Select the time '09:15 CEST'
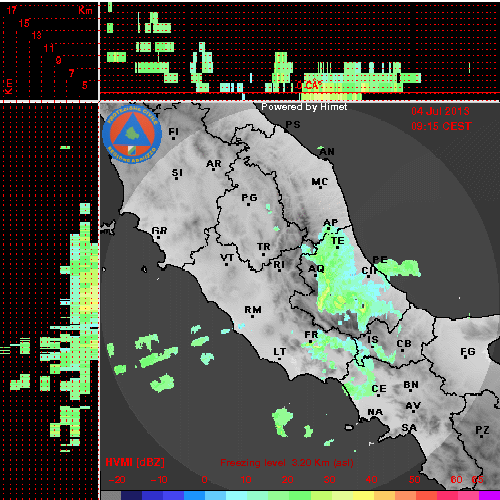 tap(441, 126)
